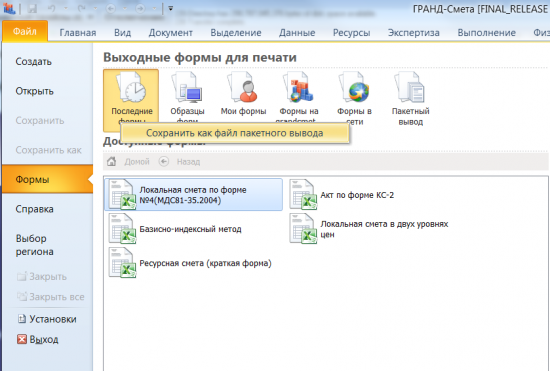Click Выход to exit the program
Screen dimensions: 550x371
tap(38, 339)
